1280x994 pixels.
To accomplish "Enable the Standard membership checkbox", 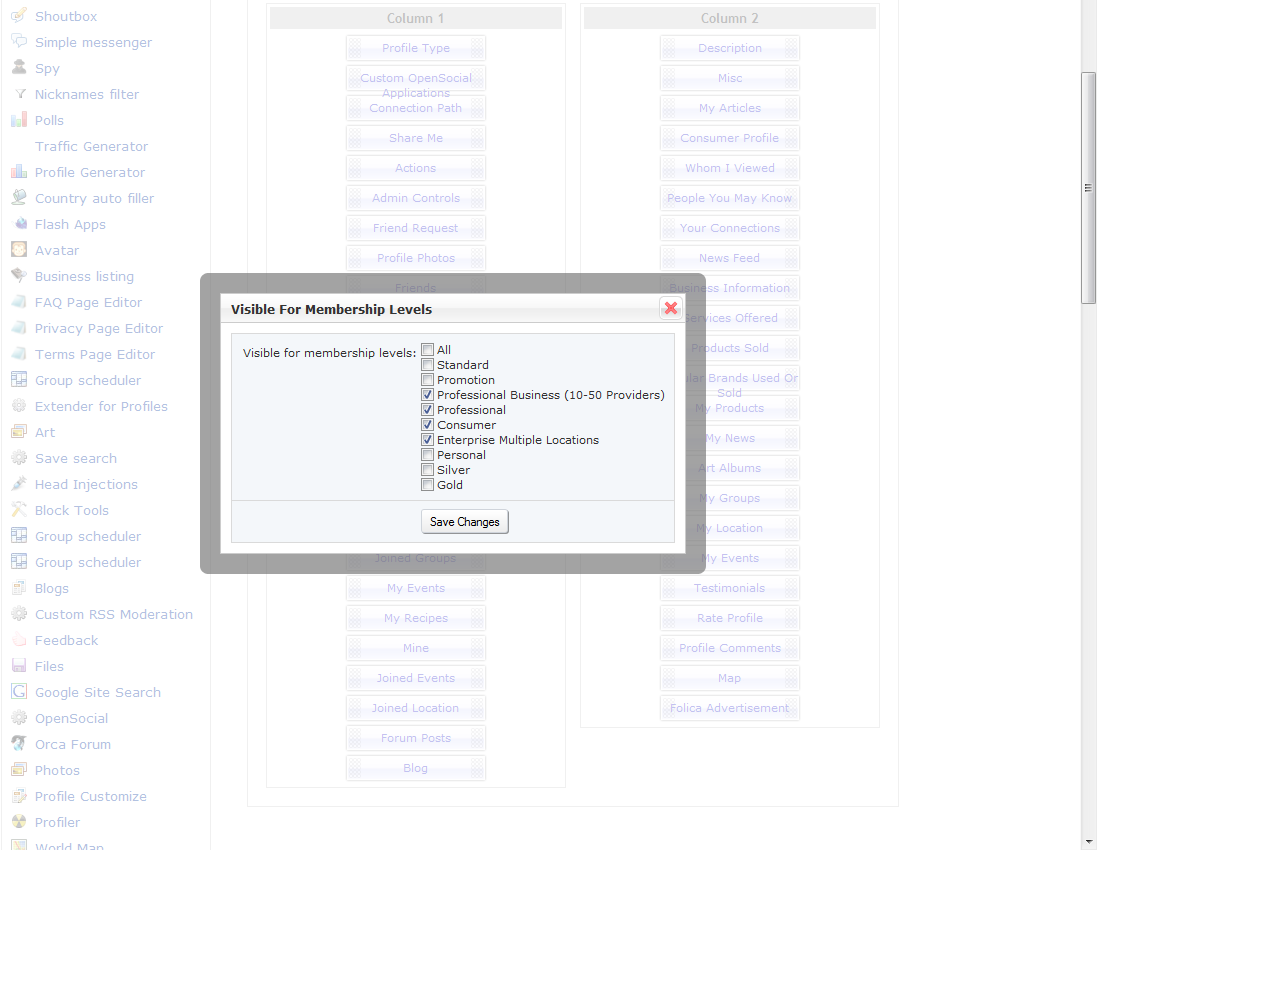I will [428, 365].
